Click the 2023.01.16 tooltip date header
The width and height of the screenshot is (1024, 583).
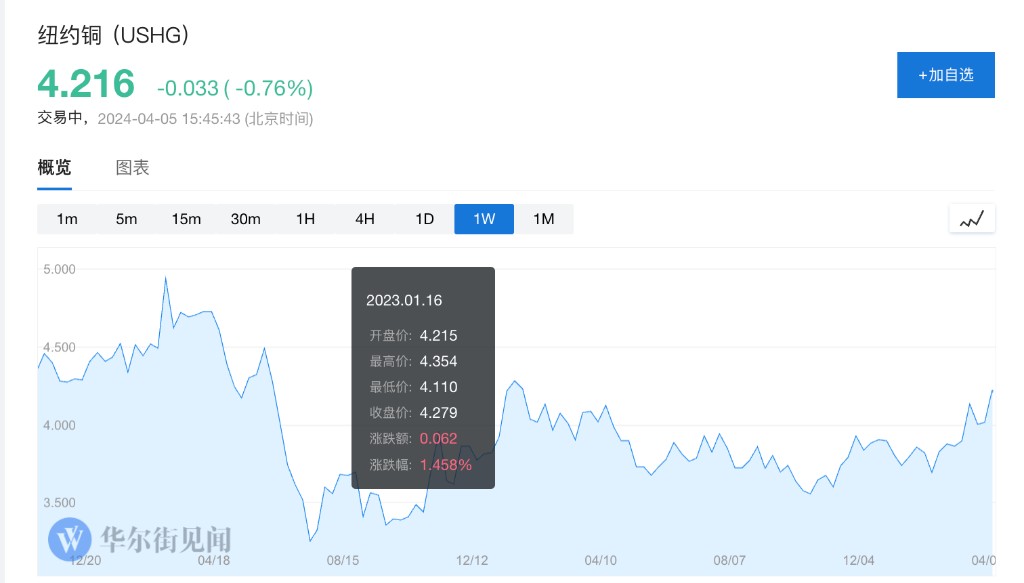pyautogui.click(x=404, y=300)
